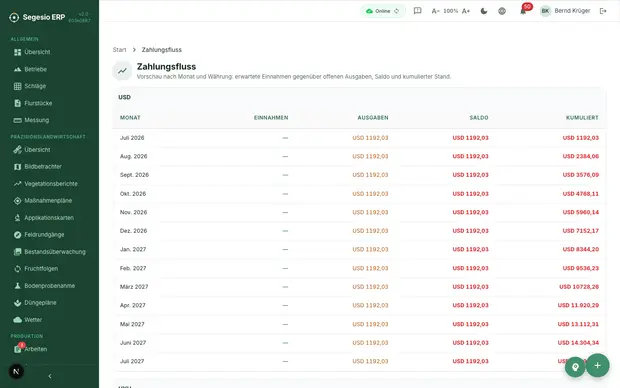Open the feedback comment icon
Screen dimensions: 620x388
[x=418, y=11]
